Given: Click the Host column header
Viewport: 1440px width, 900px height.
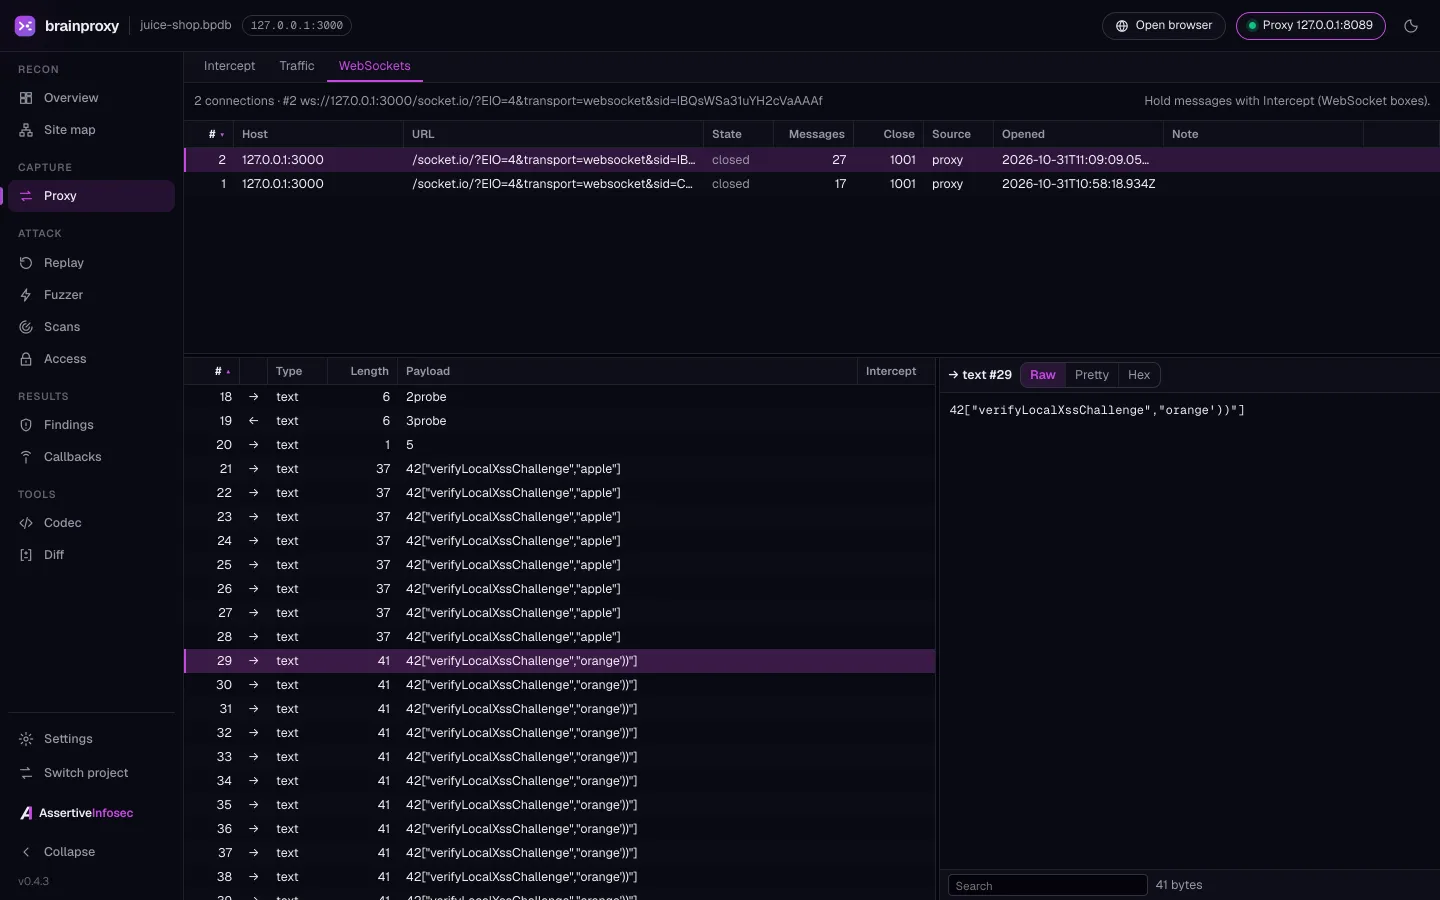Looking at the screenshot, I should (x=318, y=134).
